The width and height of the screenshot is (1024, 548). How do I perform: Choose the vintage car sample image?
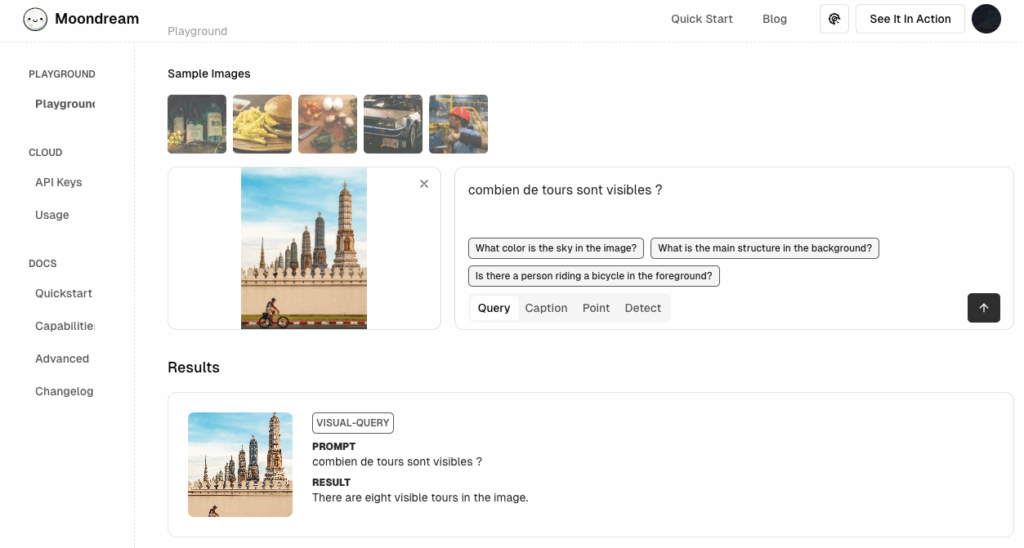393,124
